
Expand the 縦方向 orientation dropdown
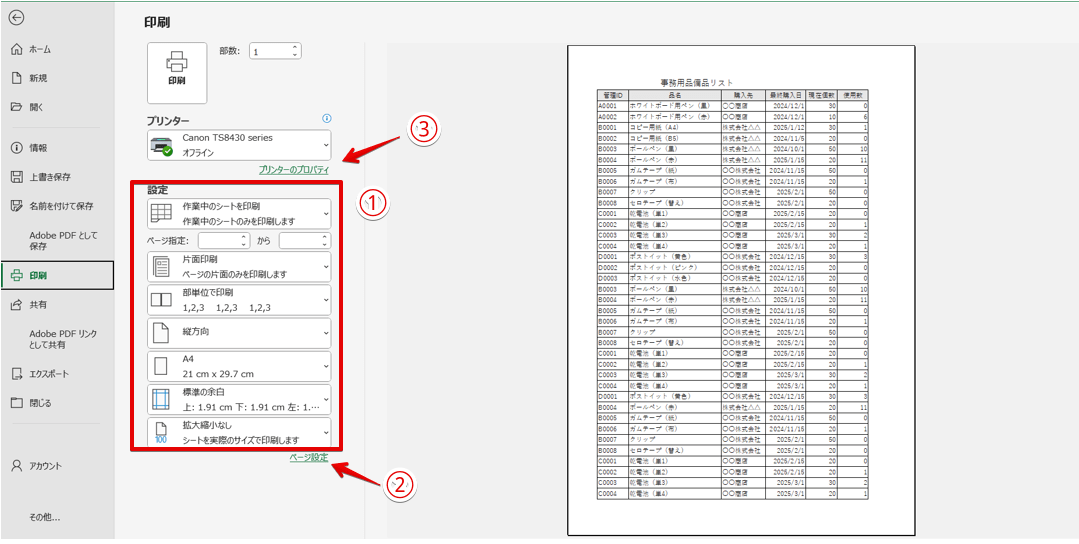(239, 332)
